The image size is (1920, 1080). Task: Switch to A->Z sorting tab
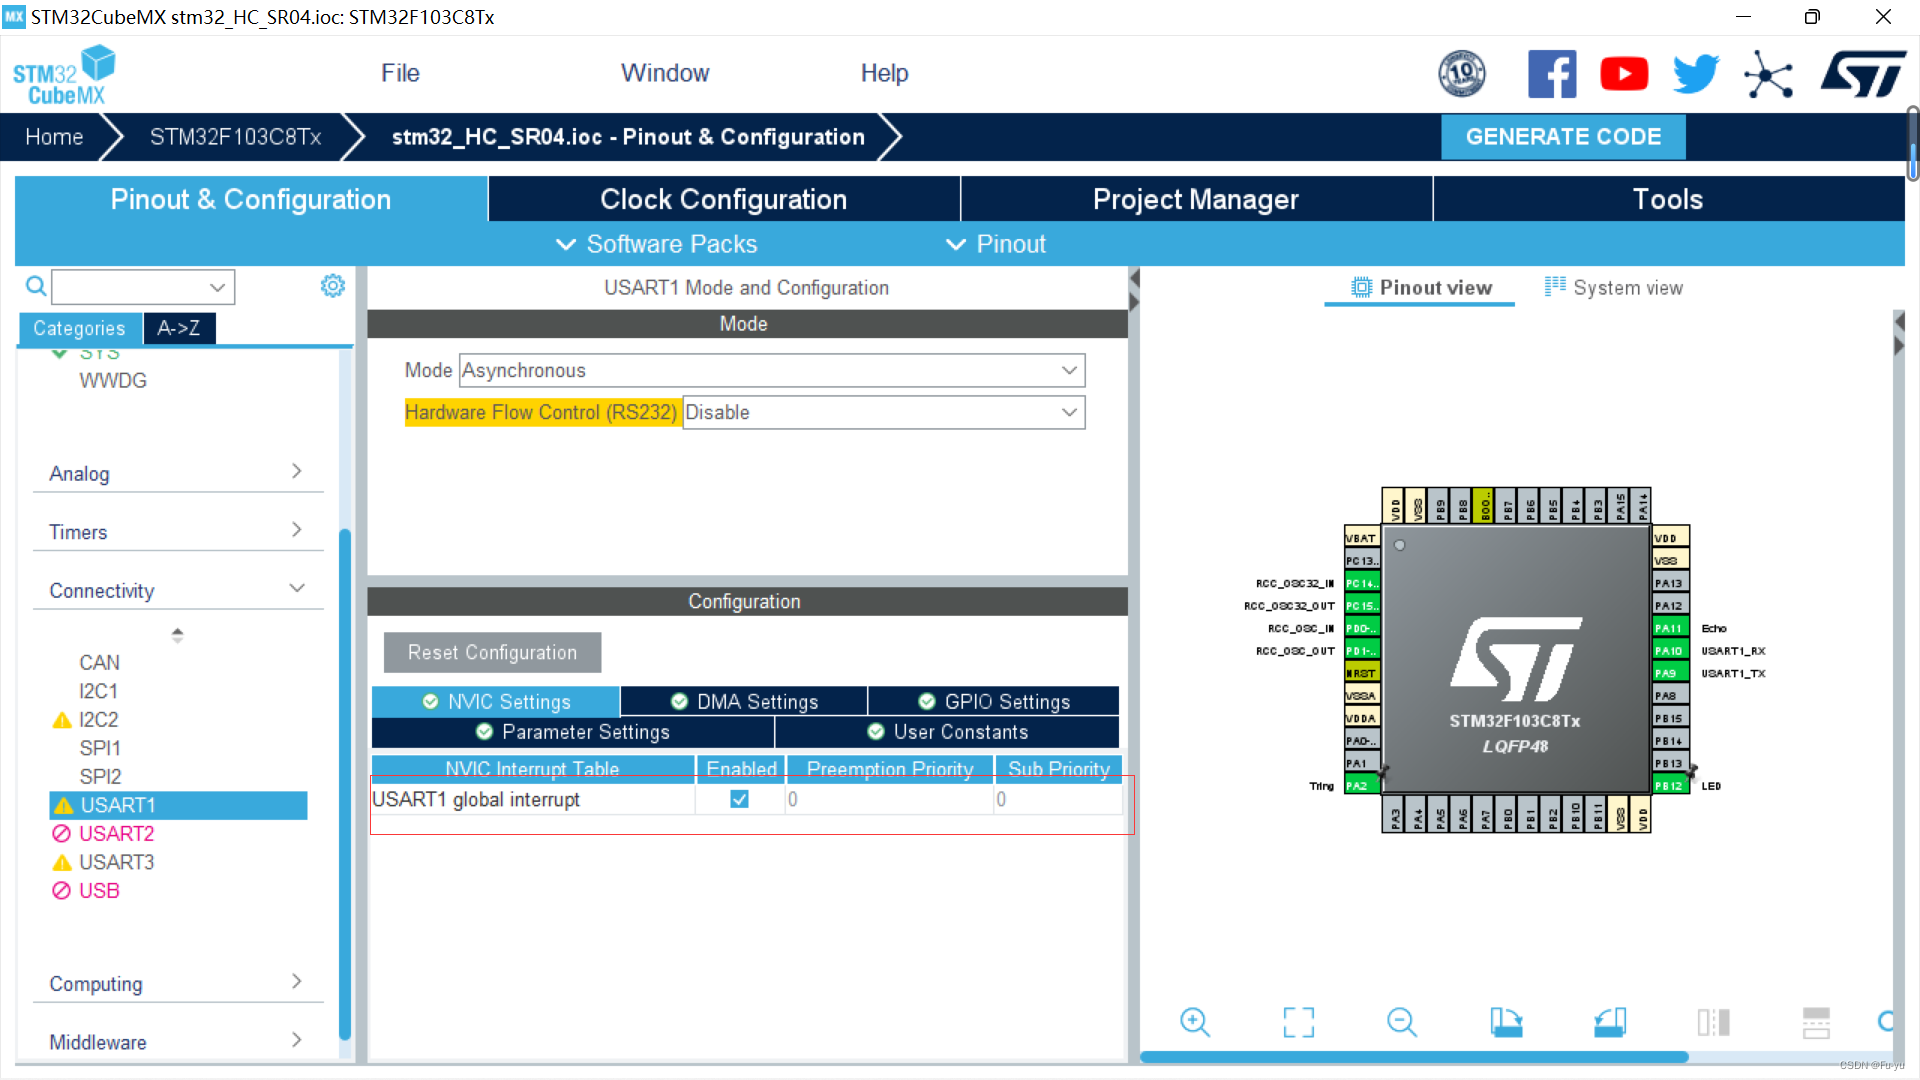coord(178,328)
